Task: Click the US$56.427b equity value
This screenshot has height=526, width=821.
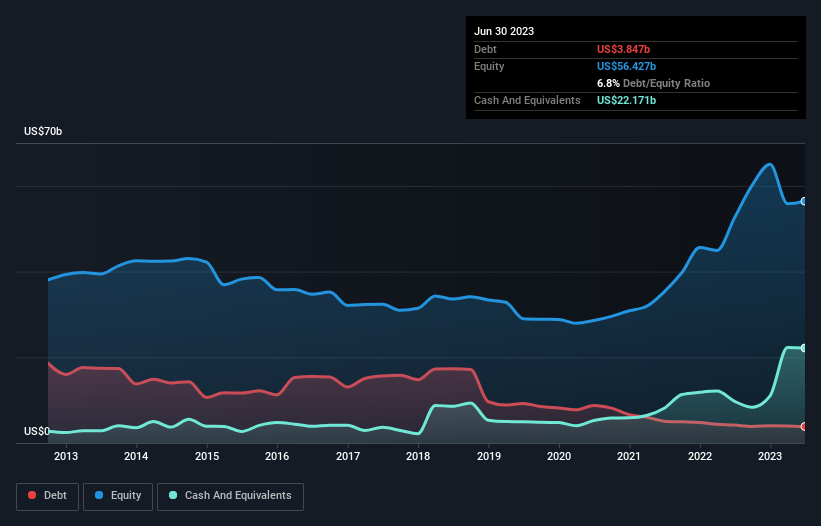Action: click(x=626, y=66)
